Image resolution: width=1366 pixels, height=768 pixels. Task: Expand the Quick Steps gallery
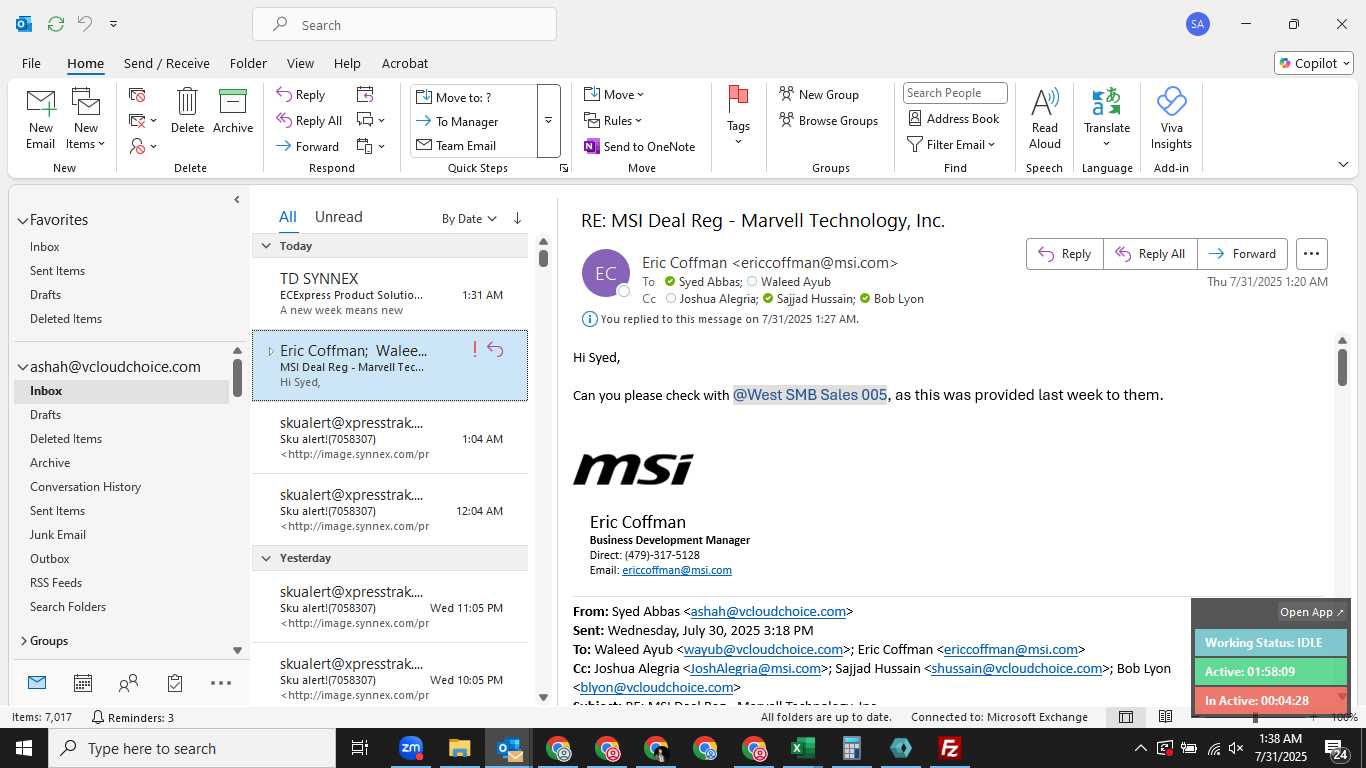(x=548, y=121)
